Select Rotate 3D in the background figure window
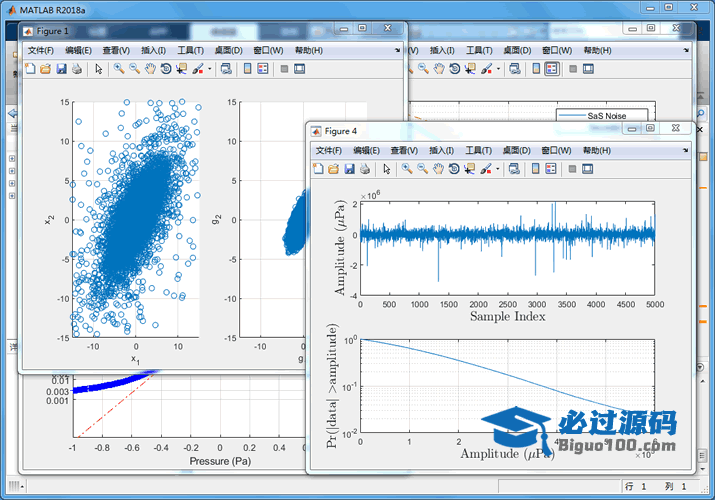The image size is (715, 500). (x=455, y=69)
